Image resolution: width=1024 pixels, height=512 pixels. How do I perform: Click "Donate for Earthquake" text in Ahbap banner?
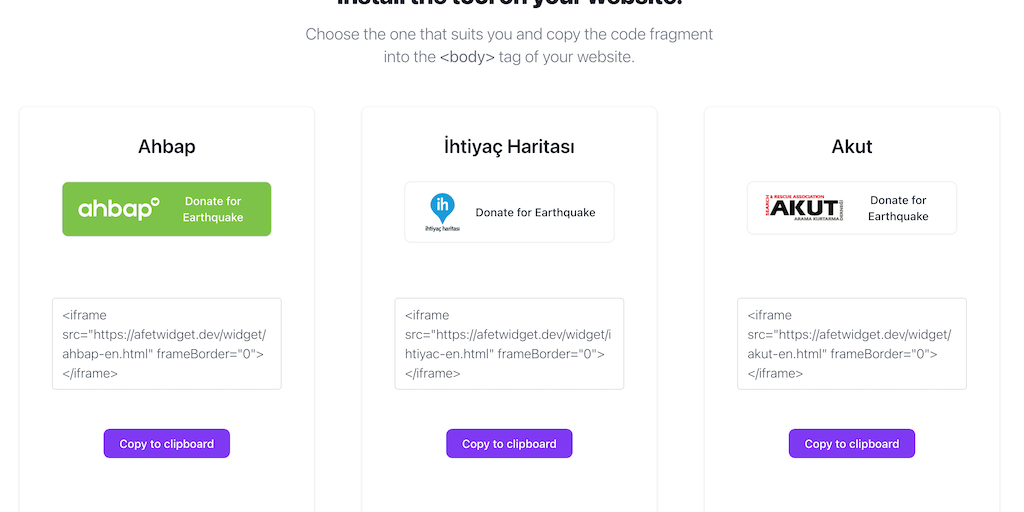(213, 209)
